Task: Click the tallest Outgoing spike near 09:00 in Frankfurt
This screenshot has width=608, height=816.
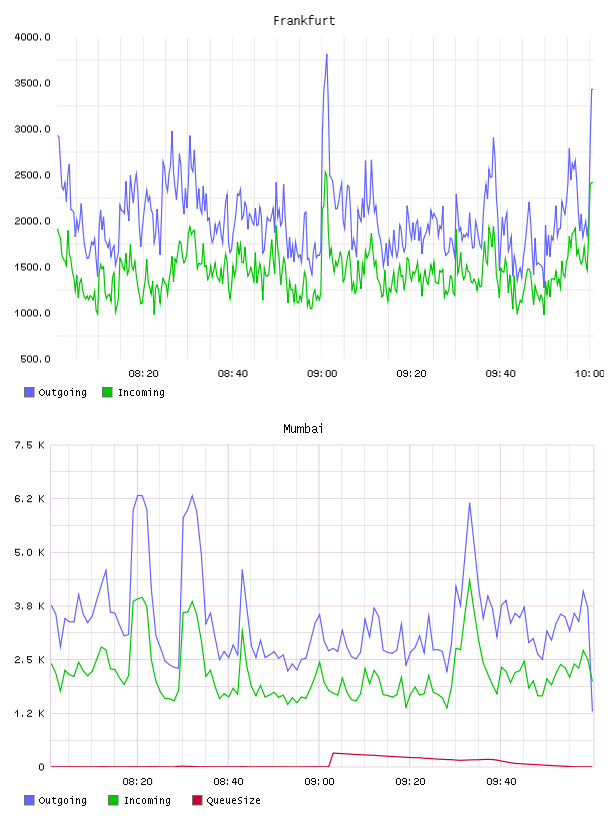Action: [326, 55]
